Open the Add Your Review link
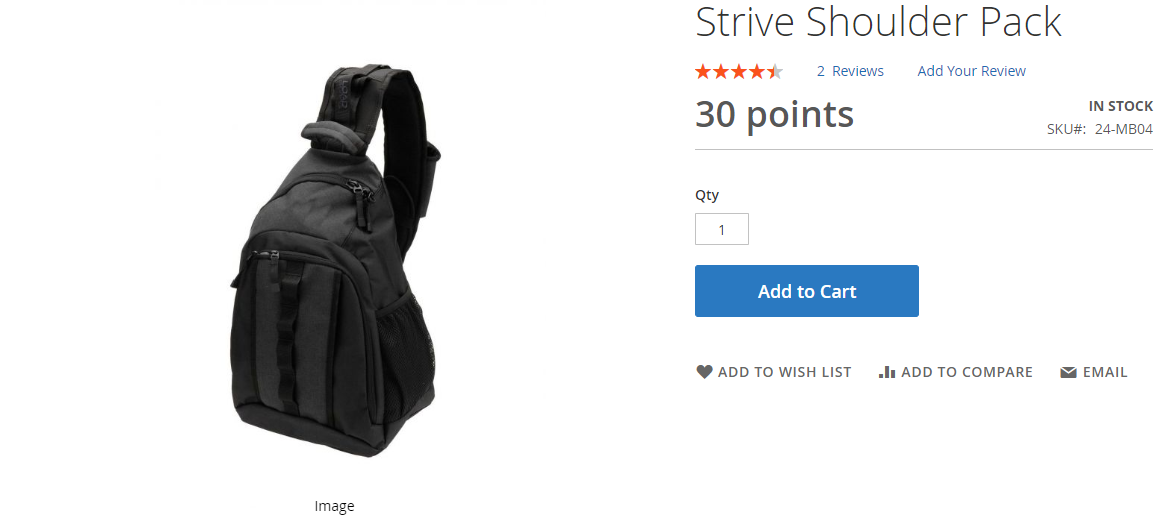1159x516 pixels. pyautogui.click(x=971, y=71)
